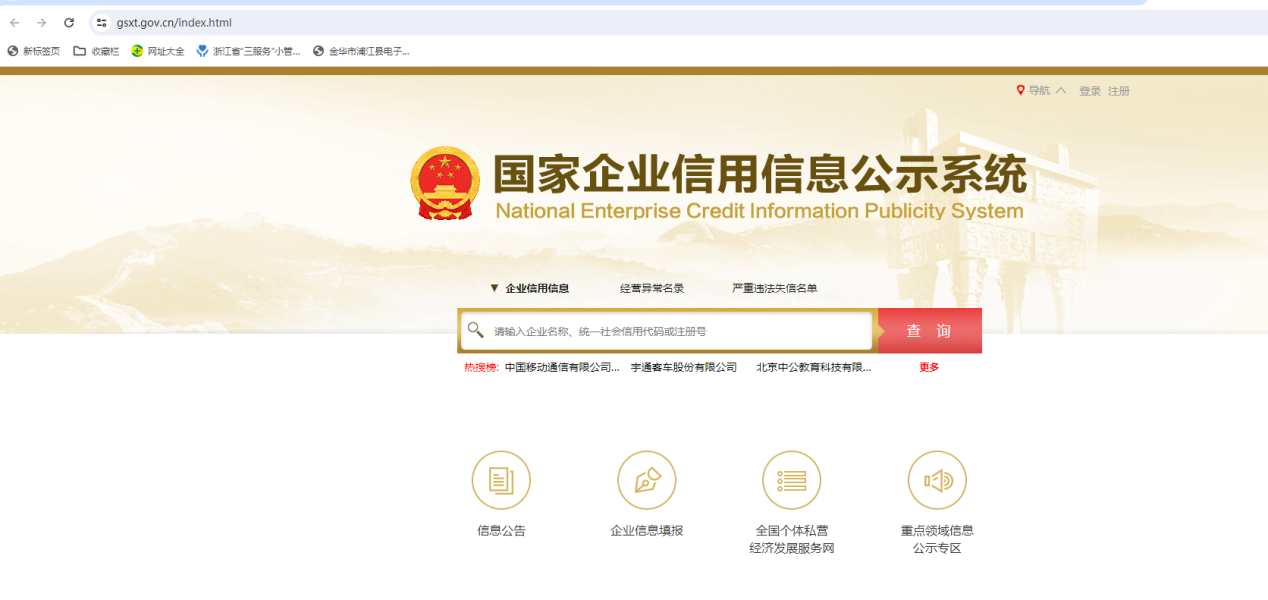
Task: Click the 注册 register link
Action: pos(1119,91)
